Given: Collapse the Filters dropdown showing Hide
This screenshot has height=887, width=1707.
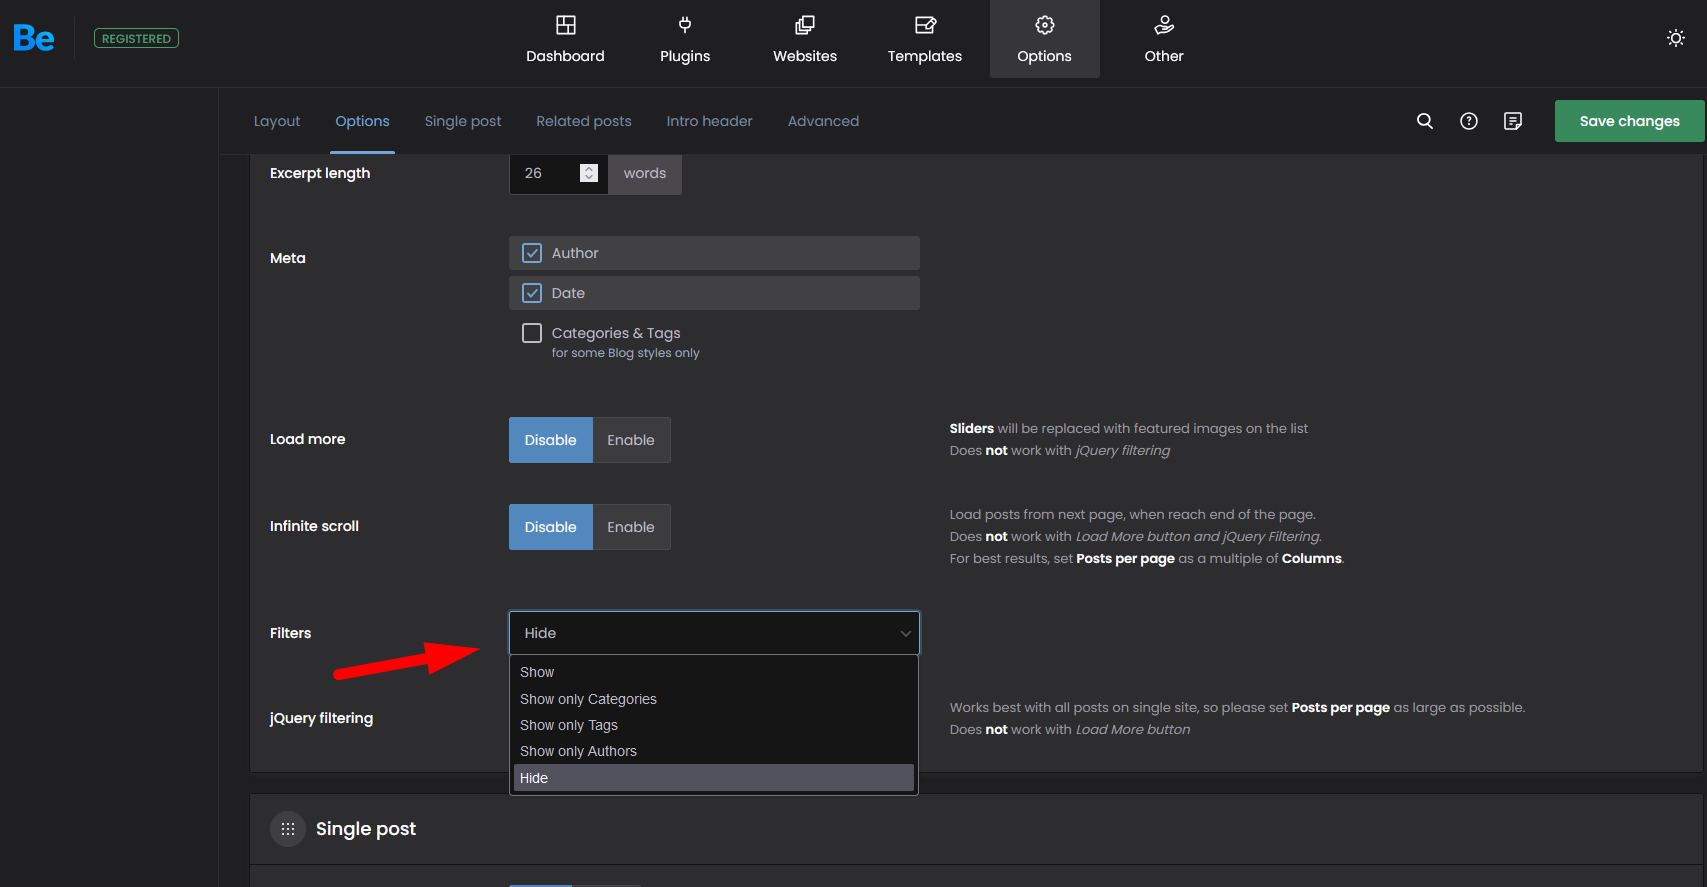Looking at the screenshot, I should pos(714,633).
